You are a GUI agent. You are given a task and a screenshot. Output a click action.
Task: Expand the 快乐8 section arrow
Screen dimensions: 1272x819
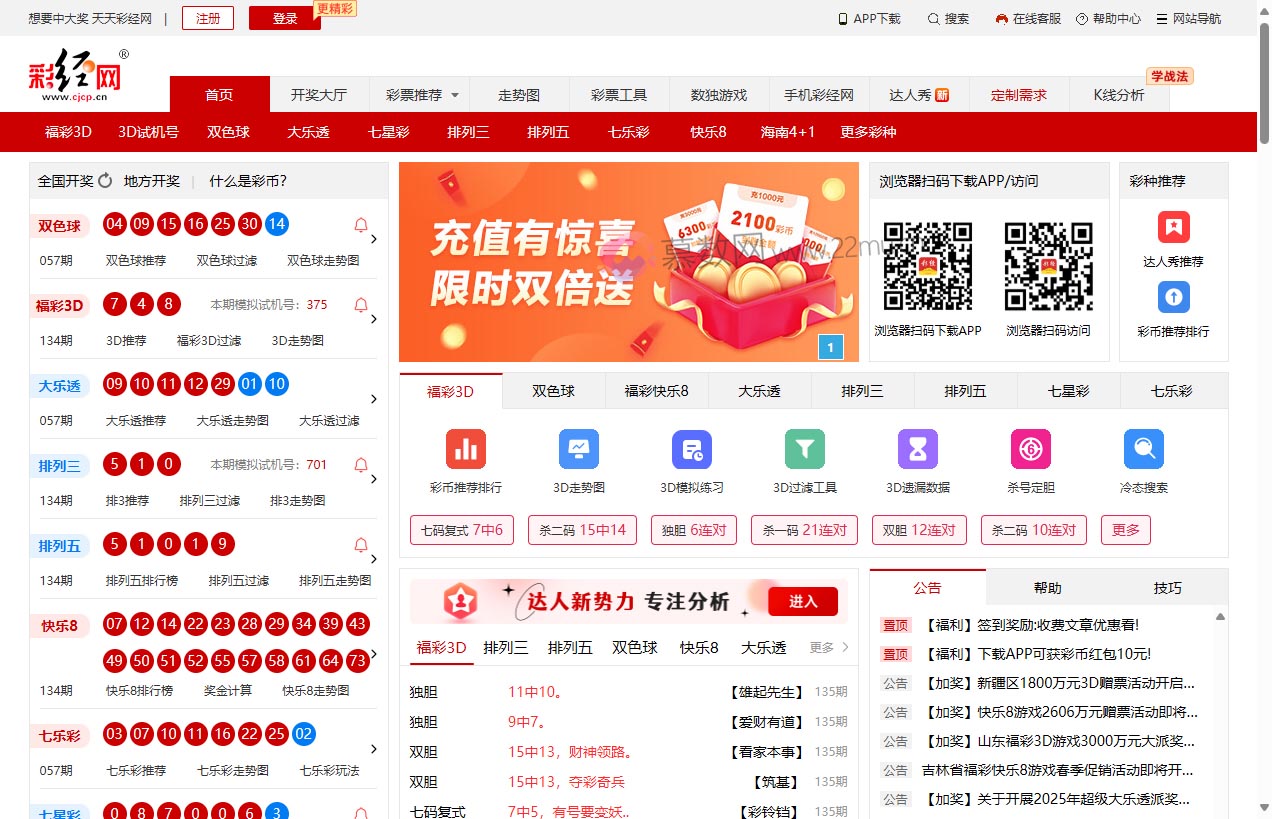point(373,656)
